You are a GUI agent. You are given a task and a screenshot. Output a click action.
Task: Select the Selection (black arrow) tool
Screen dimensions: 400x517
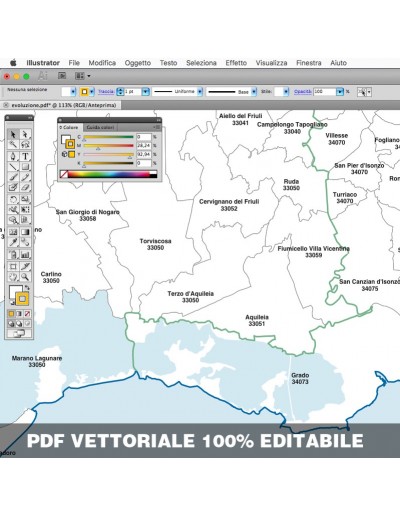[x=13, y=134]
